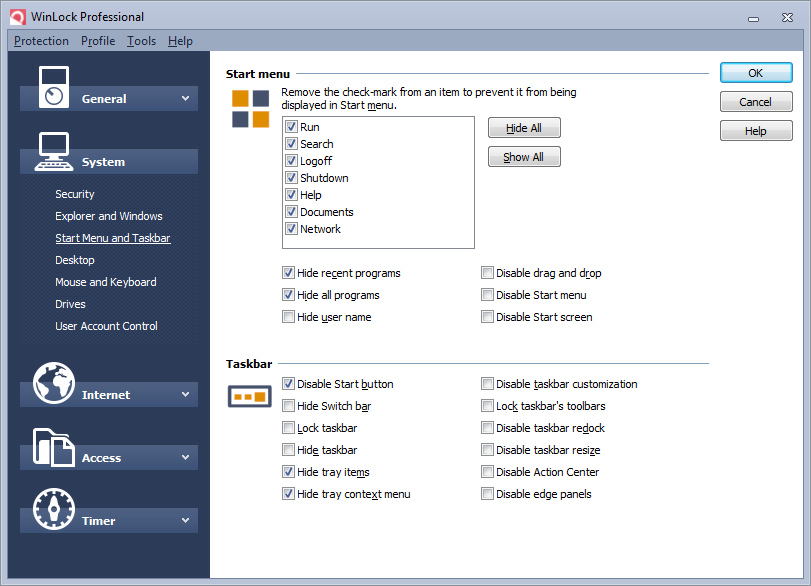Open the Protection menu
Viewport: 811px width, 586px height.
click(x=41, y=41)
